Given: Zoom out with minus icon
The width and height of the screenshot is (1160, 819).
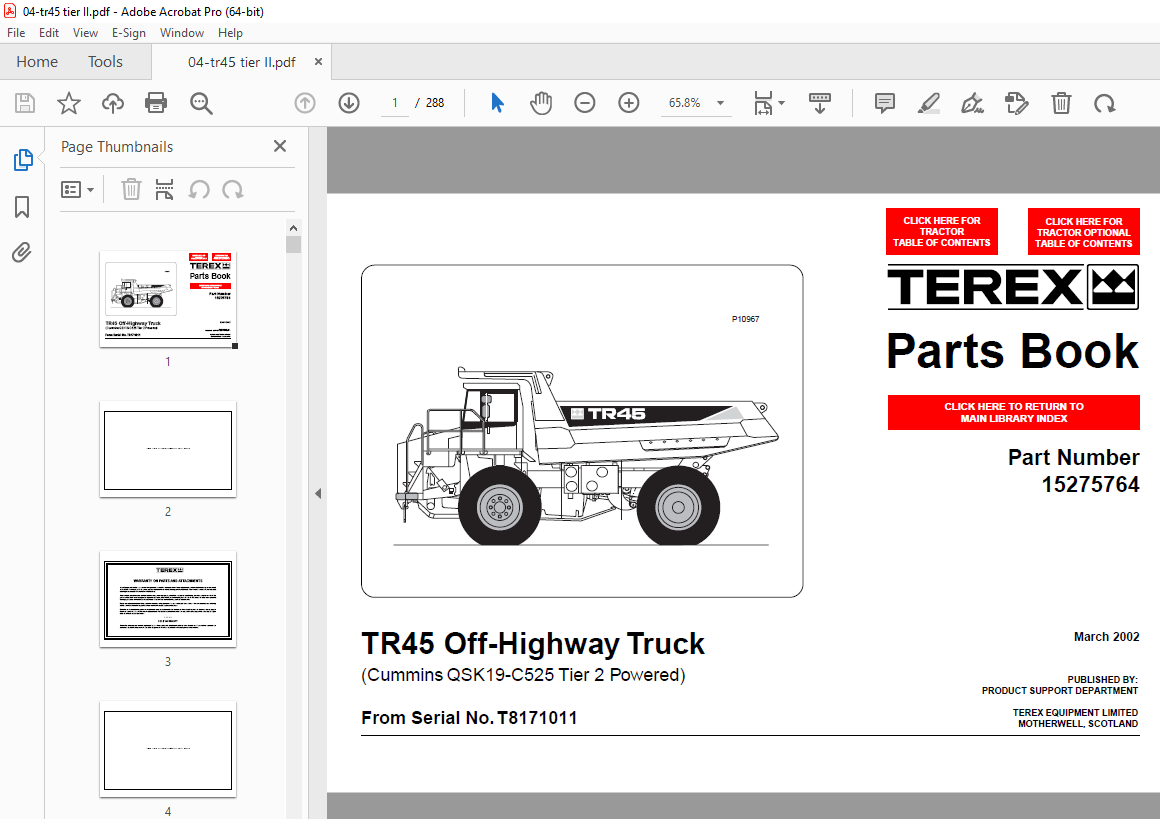Looking at the screenshot, I should [x=584, y=103].
